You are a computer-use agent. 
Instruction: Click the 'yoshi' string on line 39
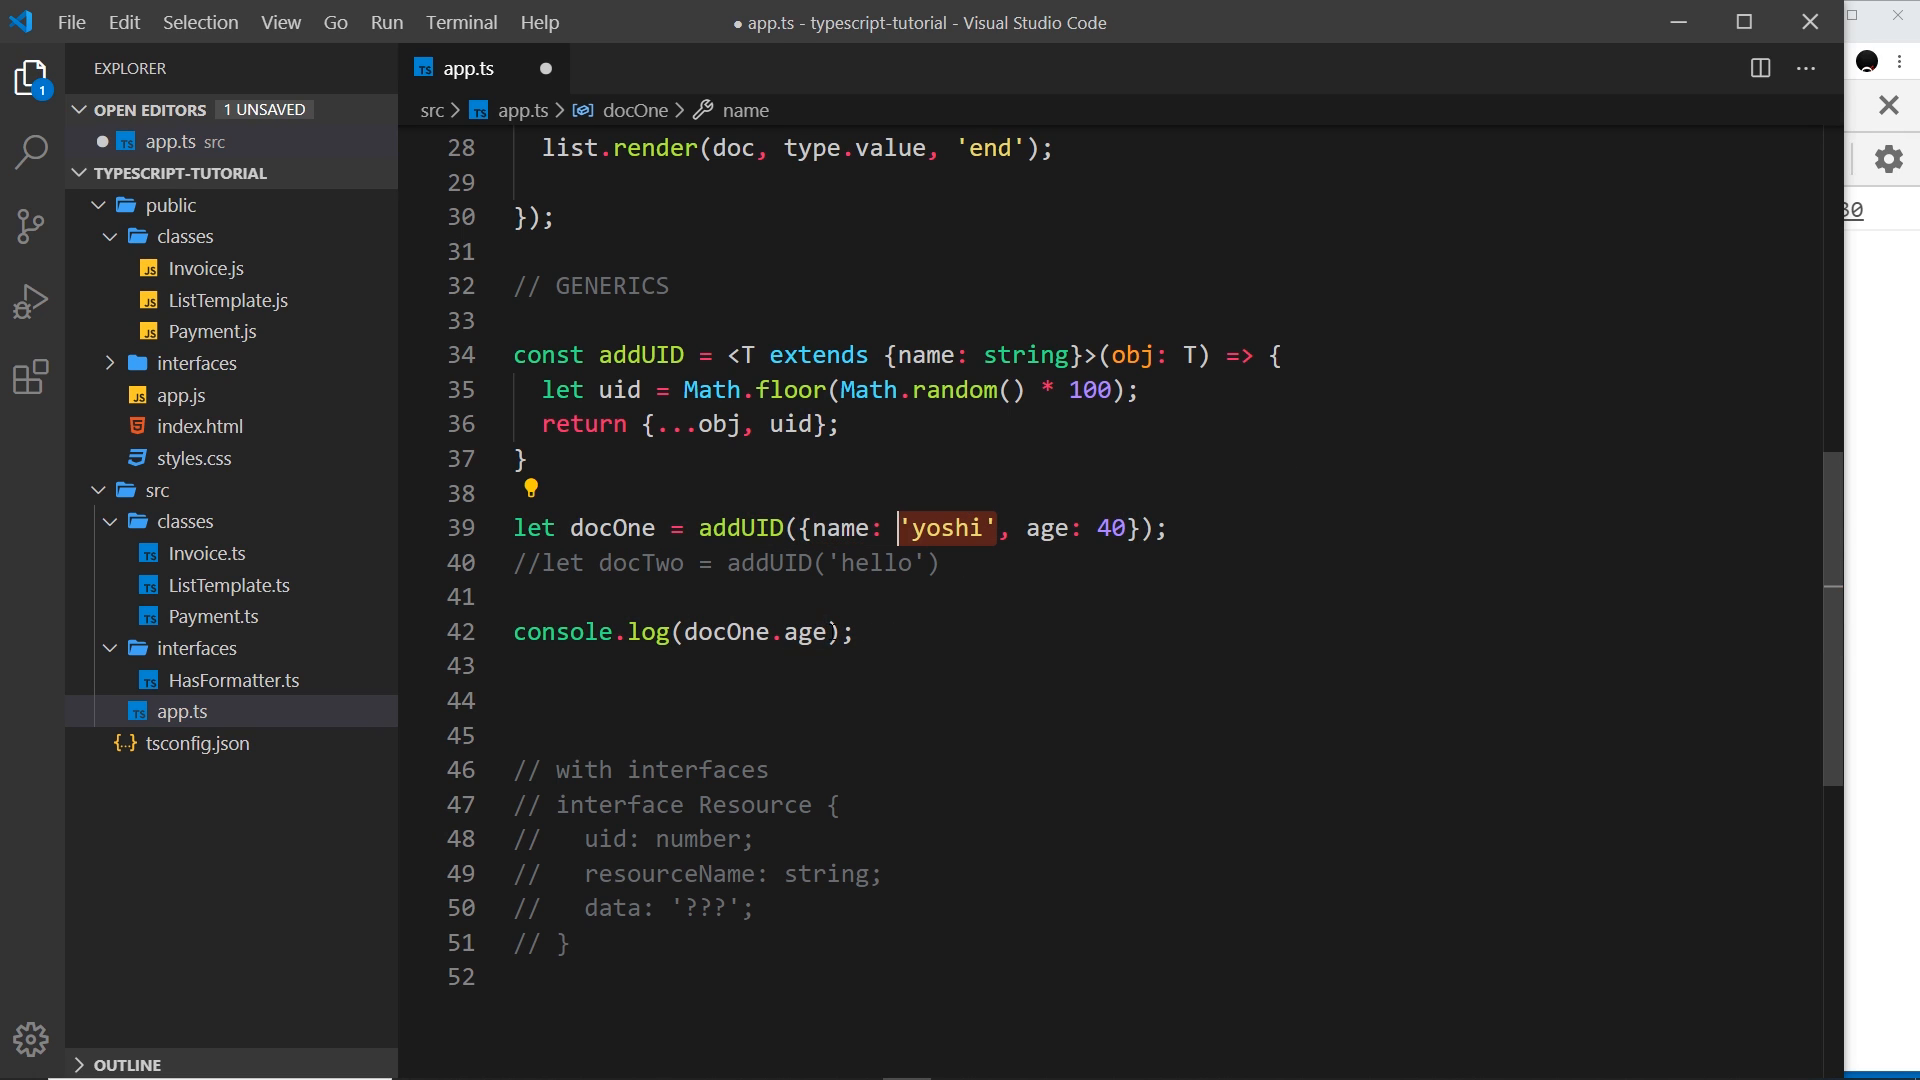[x=947, y=528]
